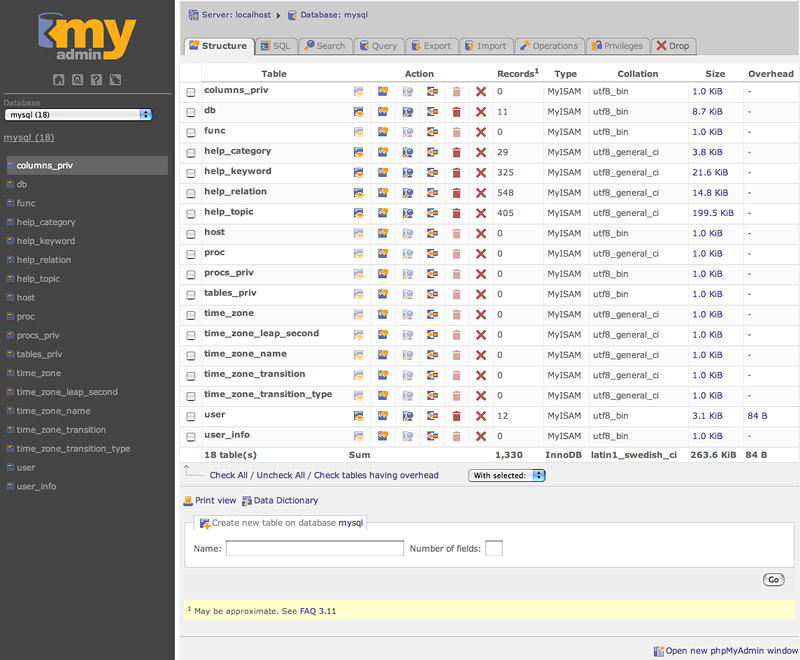800x660 pixels.
Task: Open phpMyAdmin documentation question-mark icon
Action: [x=96, y=80]
